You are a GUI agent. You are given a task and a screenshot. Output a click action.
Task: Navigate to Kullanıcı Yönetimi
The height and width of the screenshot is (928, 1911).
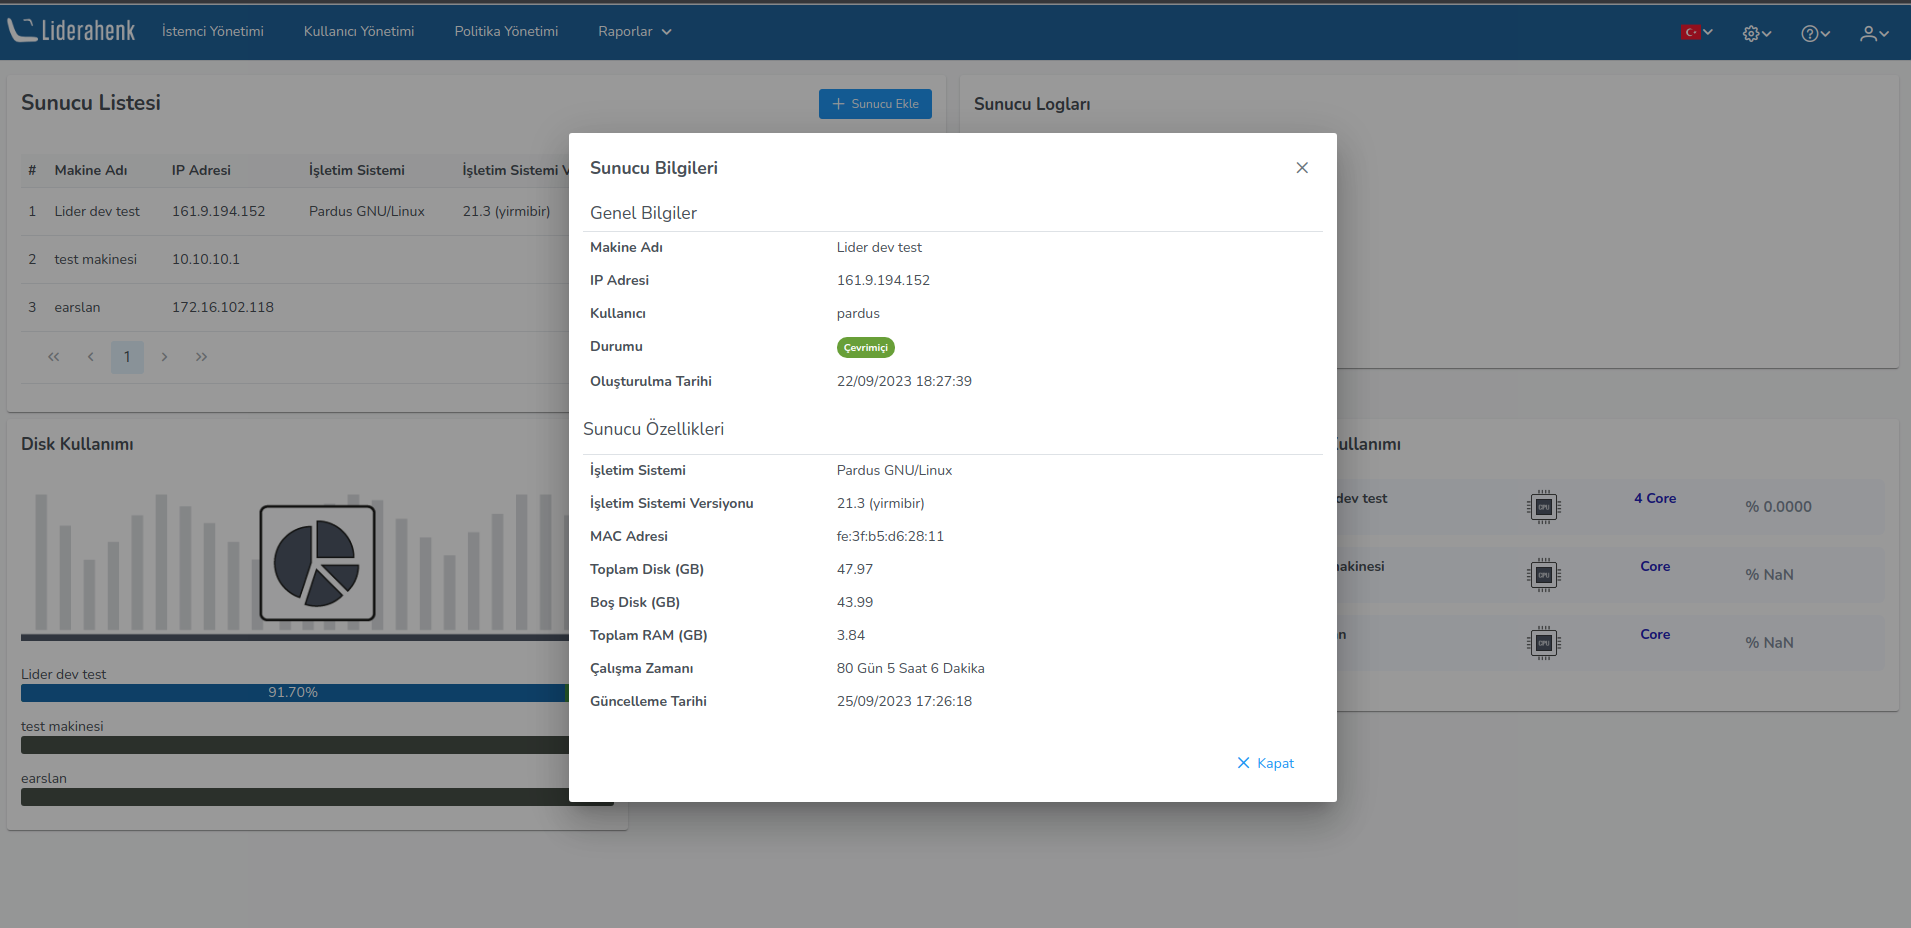pyautogui.click(x=359, y=32)
